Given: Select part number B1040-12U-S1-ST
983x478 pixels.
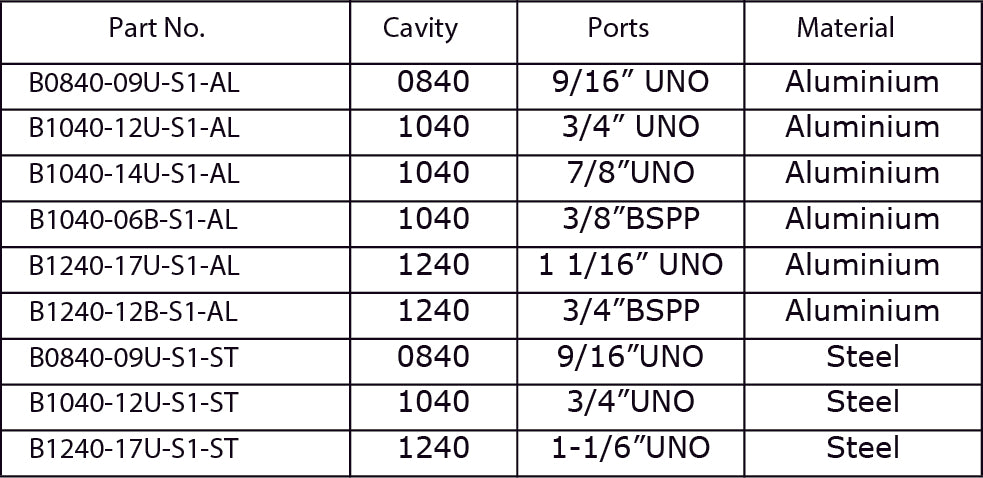Looking at the screenshot, I should pyautogui.click(x=134, y=402).
